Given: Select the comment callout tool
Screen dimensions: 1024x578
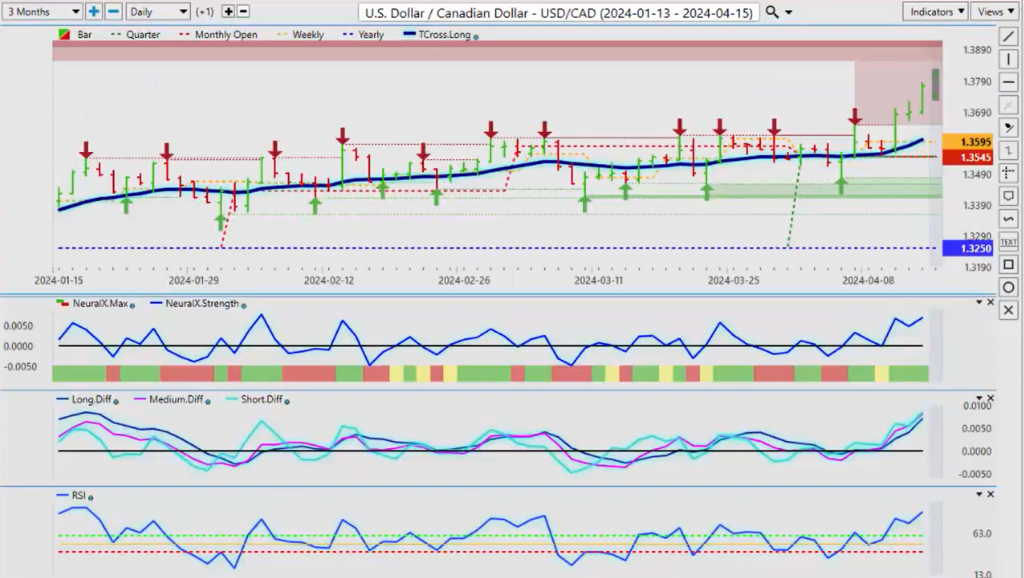Looking at the screenshot, I should (1008, 196).
